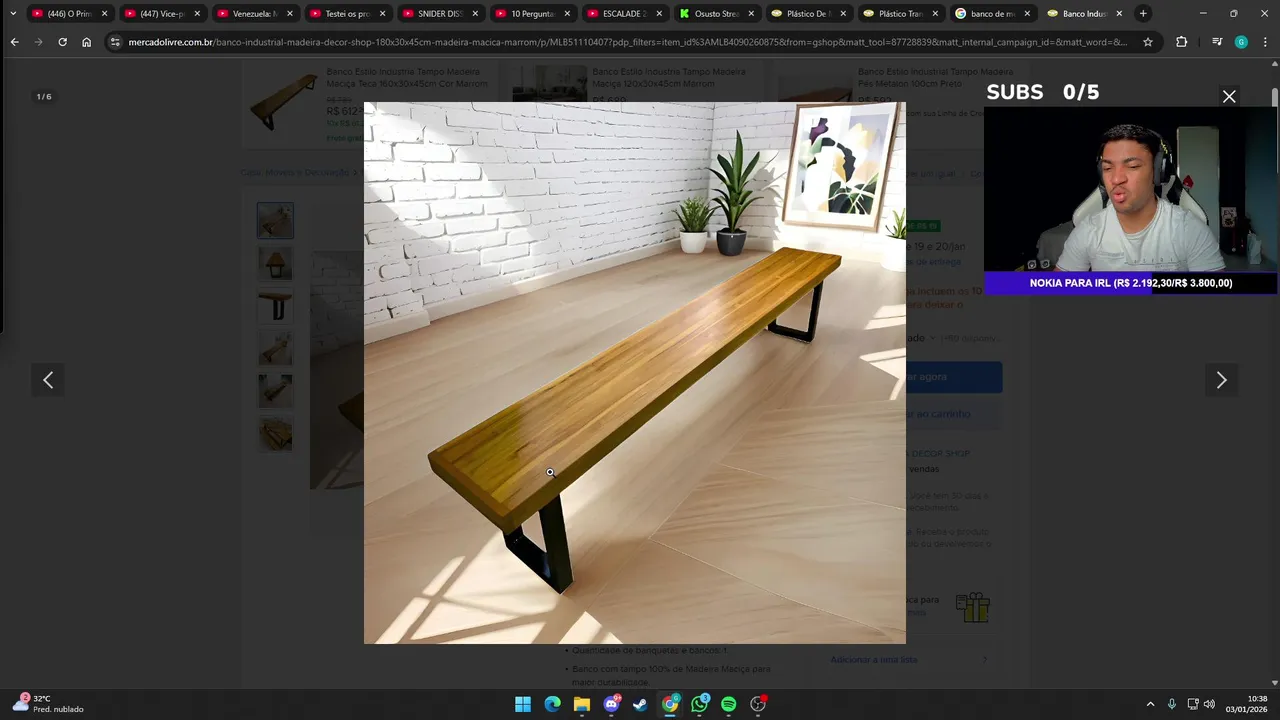Switch to the 'Venezuela' tab
Viewport: 1280px width, 720px height.
coord(254,14)
